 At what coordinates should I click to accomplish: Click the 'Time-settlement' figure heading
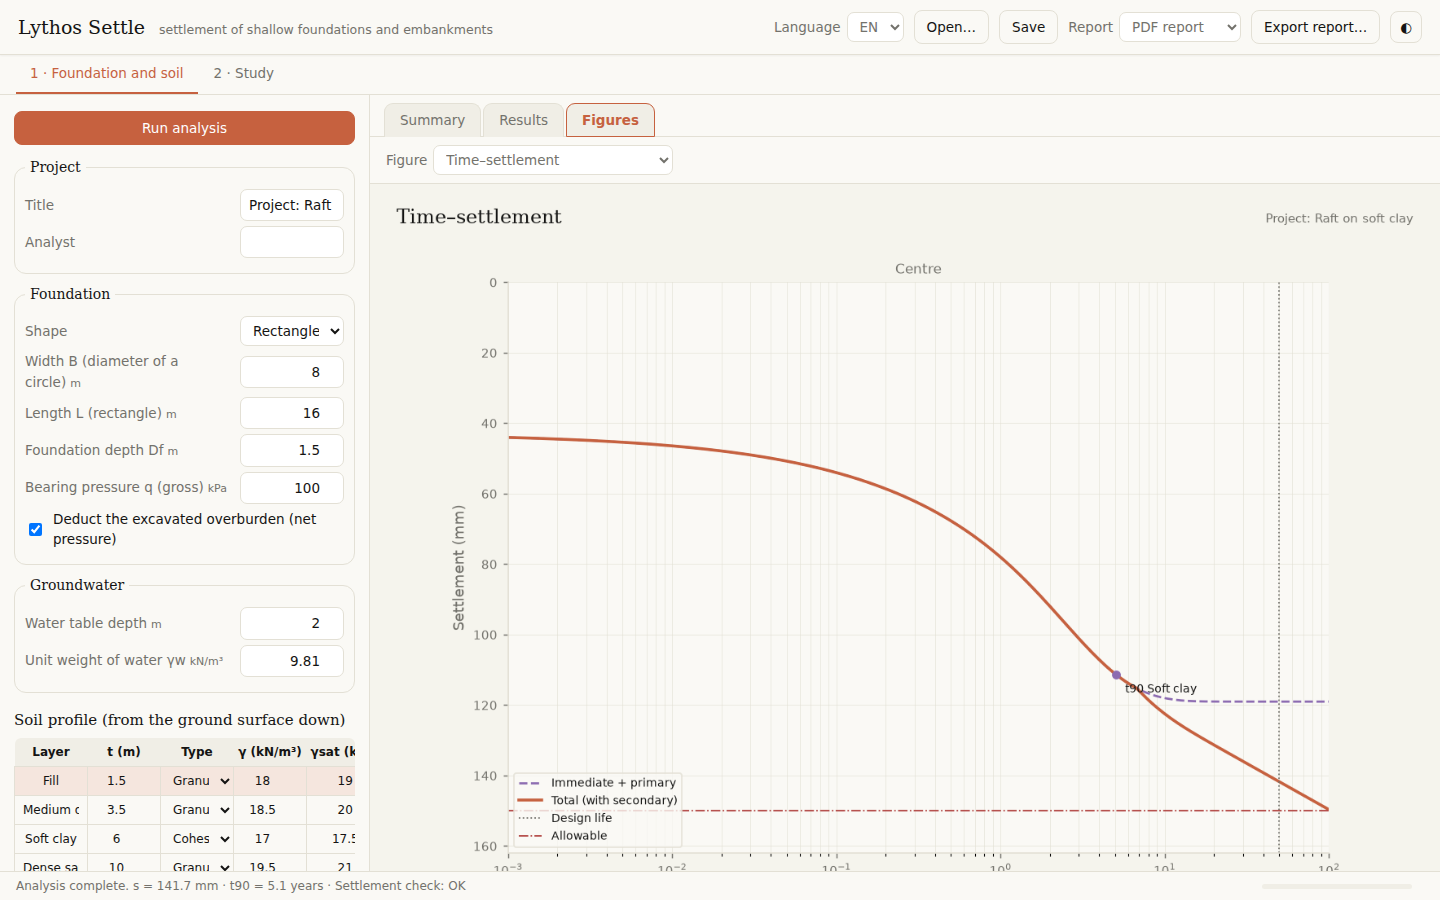(479, 217)
